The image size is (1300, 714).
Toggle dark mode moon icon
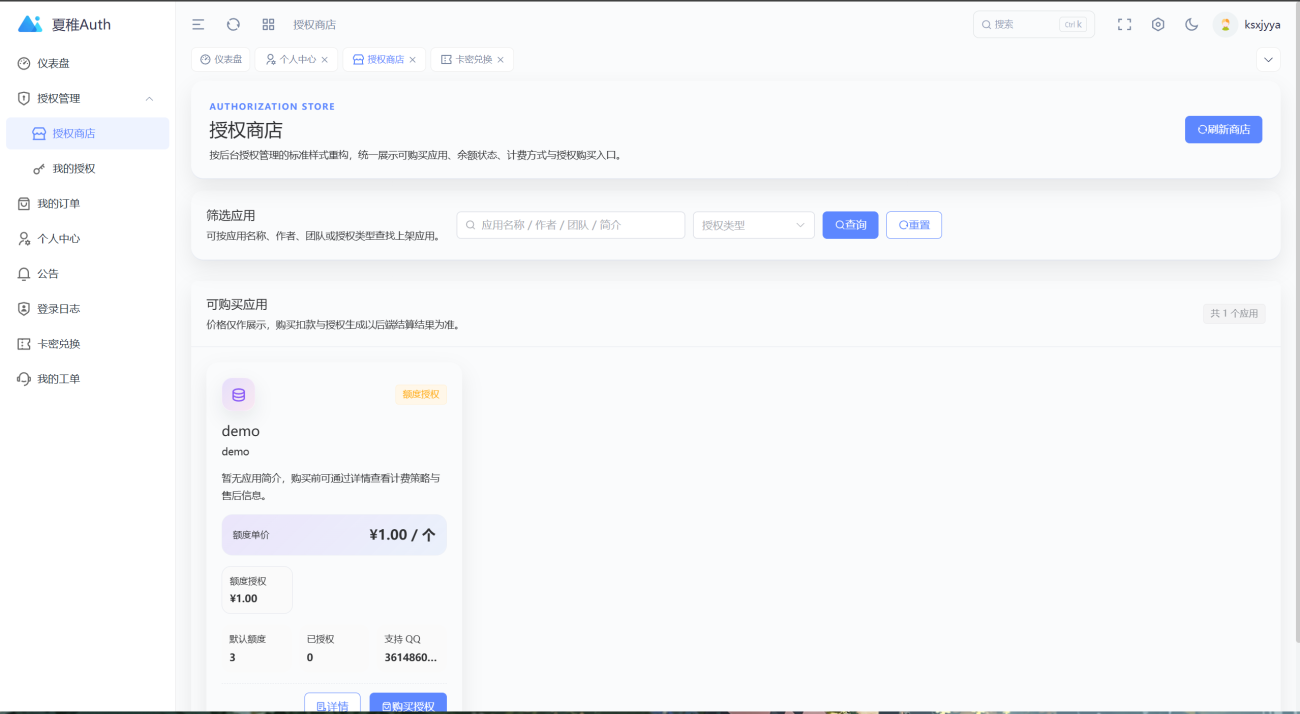pyautogui.click(x=1191, y=24)
